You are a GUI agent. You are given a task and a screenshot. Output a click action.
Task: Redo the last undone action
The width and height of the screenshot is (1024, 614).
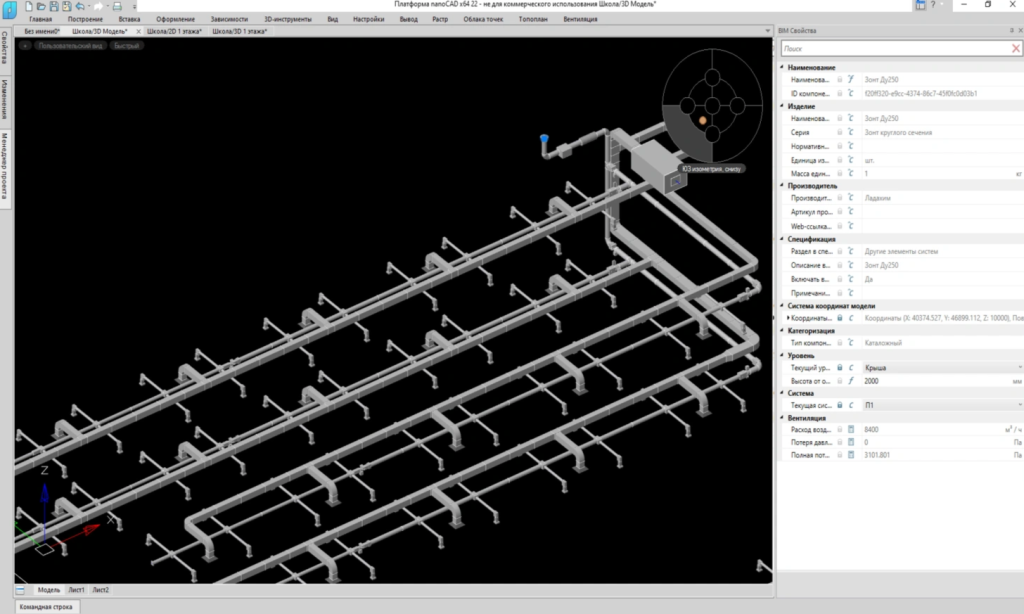[99, 6]
